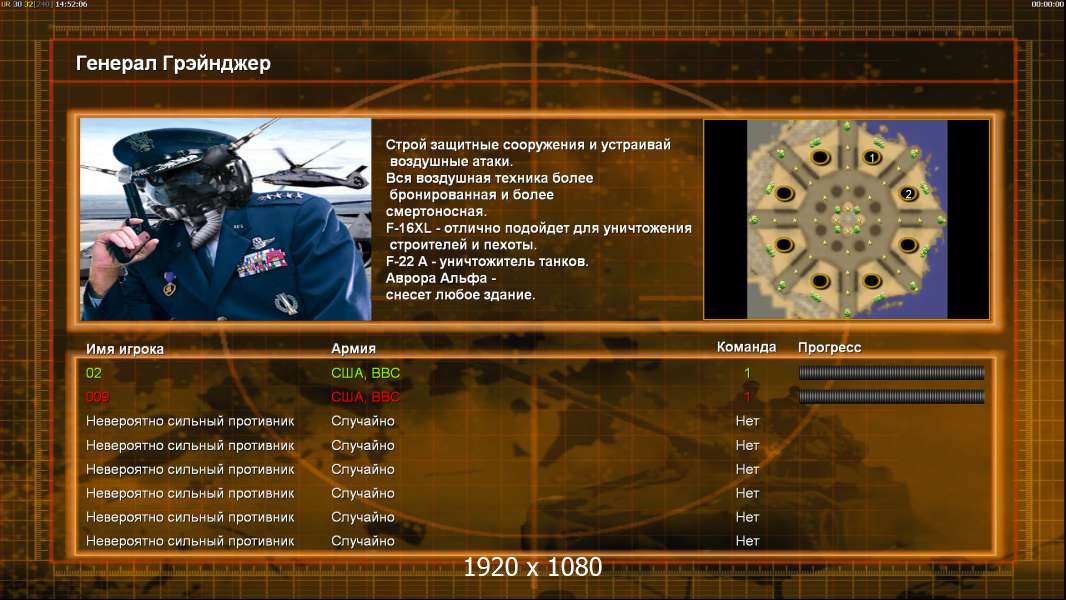The image size is (1066, 600).
Task: Pick the empty start slot left of marker 1
Action: pyautogui.click(x=821, y=158)
